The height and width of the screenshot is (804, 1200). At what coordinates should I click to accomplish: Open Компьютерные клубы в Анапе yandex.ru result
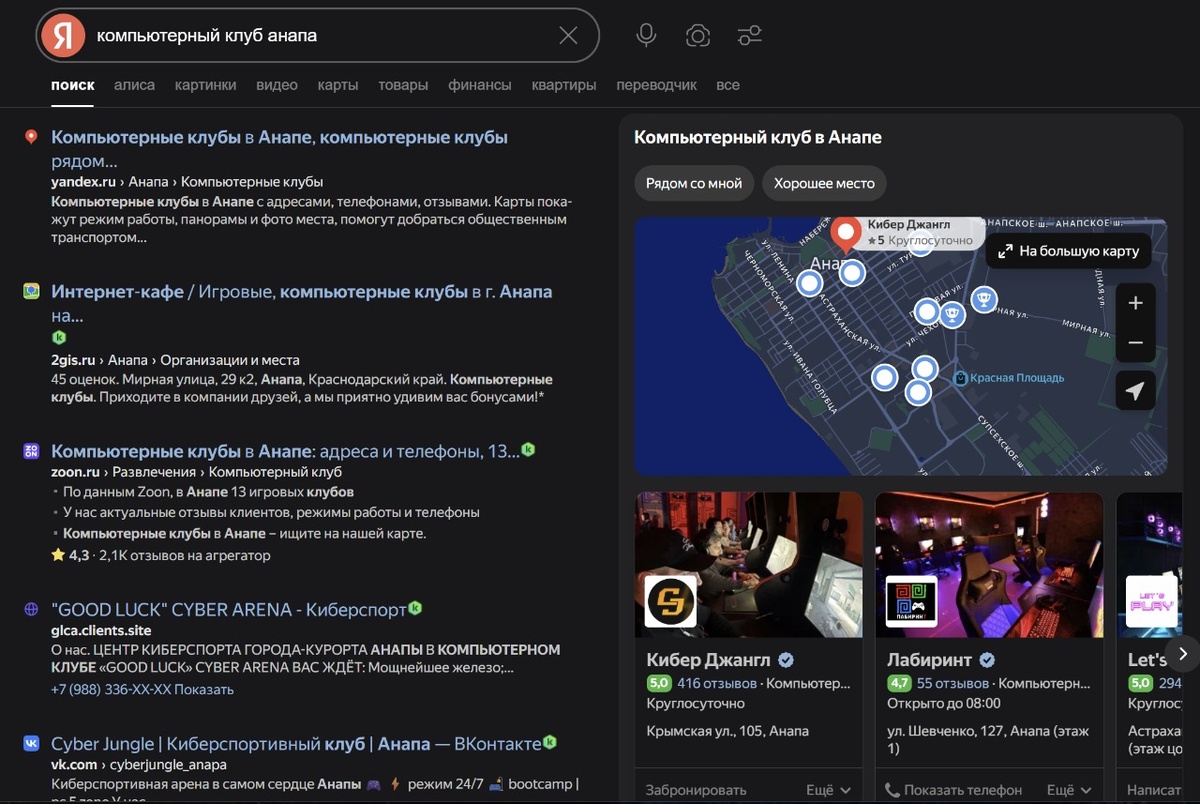pyautogui.click(x=279, y=148)
